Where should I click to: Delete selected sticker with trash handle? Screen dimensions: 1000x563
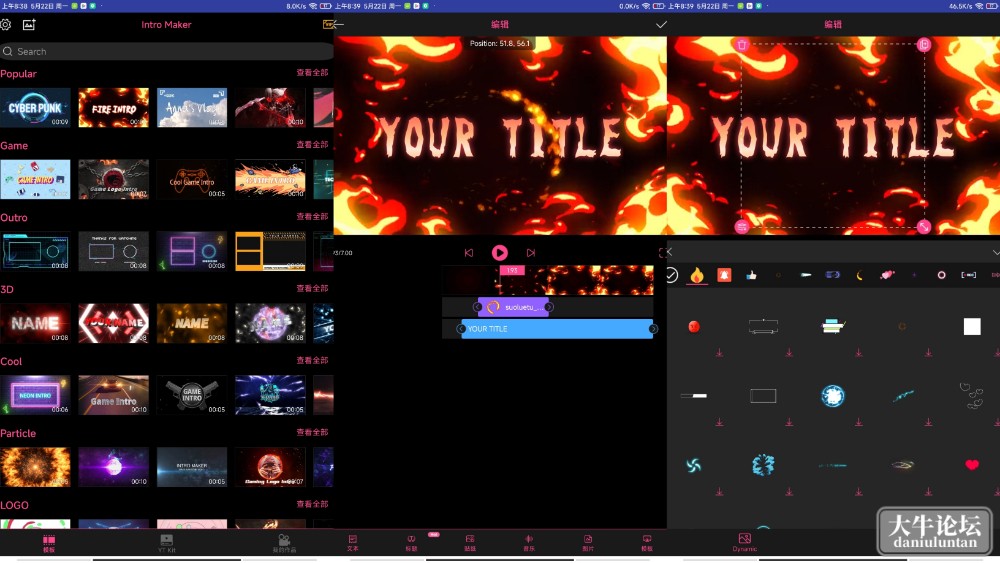(742, 45)
